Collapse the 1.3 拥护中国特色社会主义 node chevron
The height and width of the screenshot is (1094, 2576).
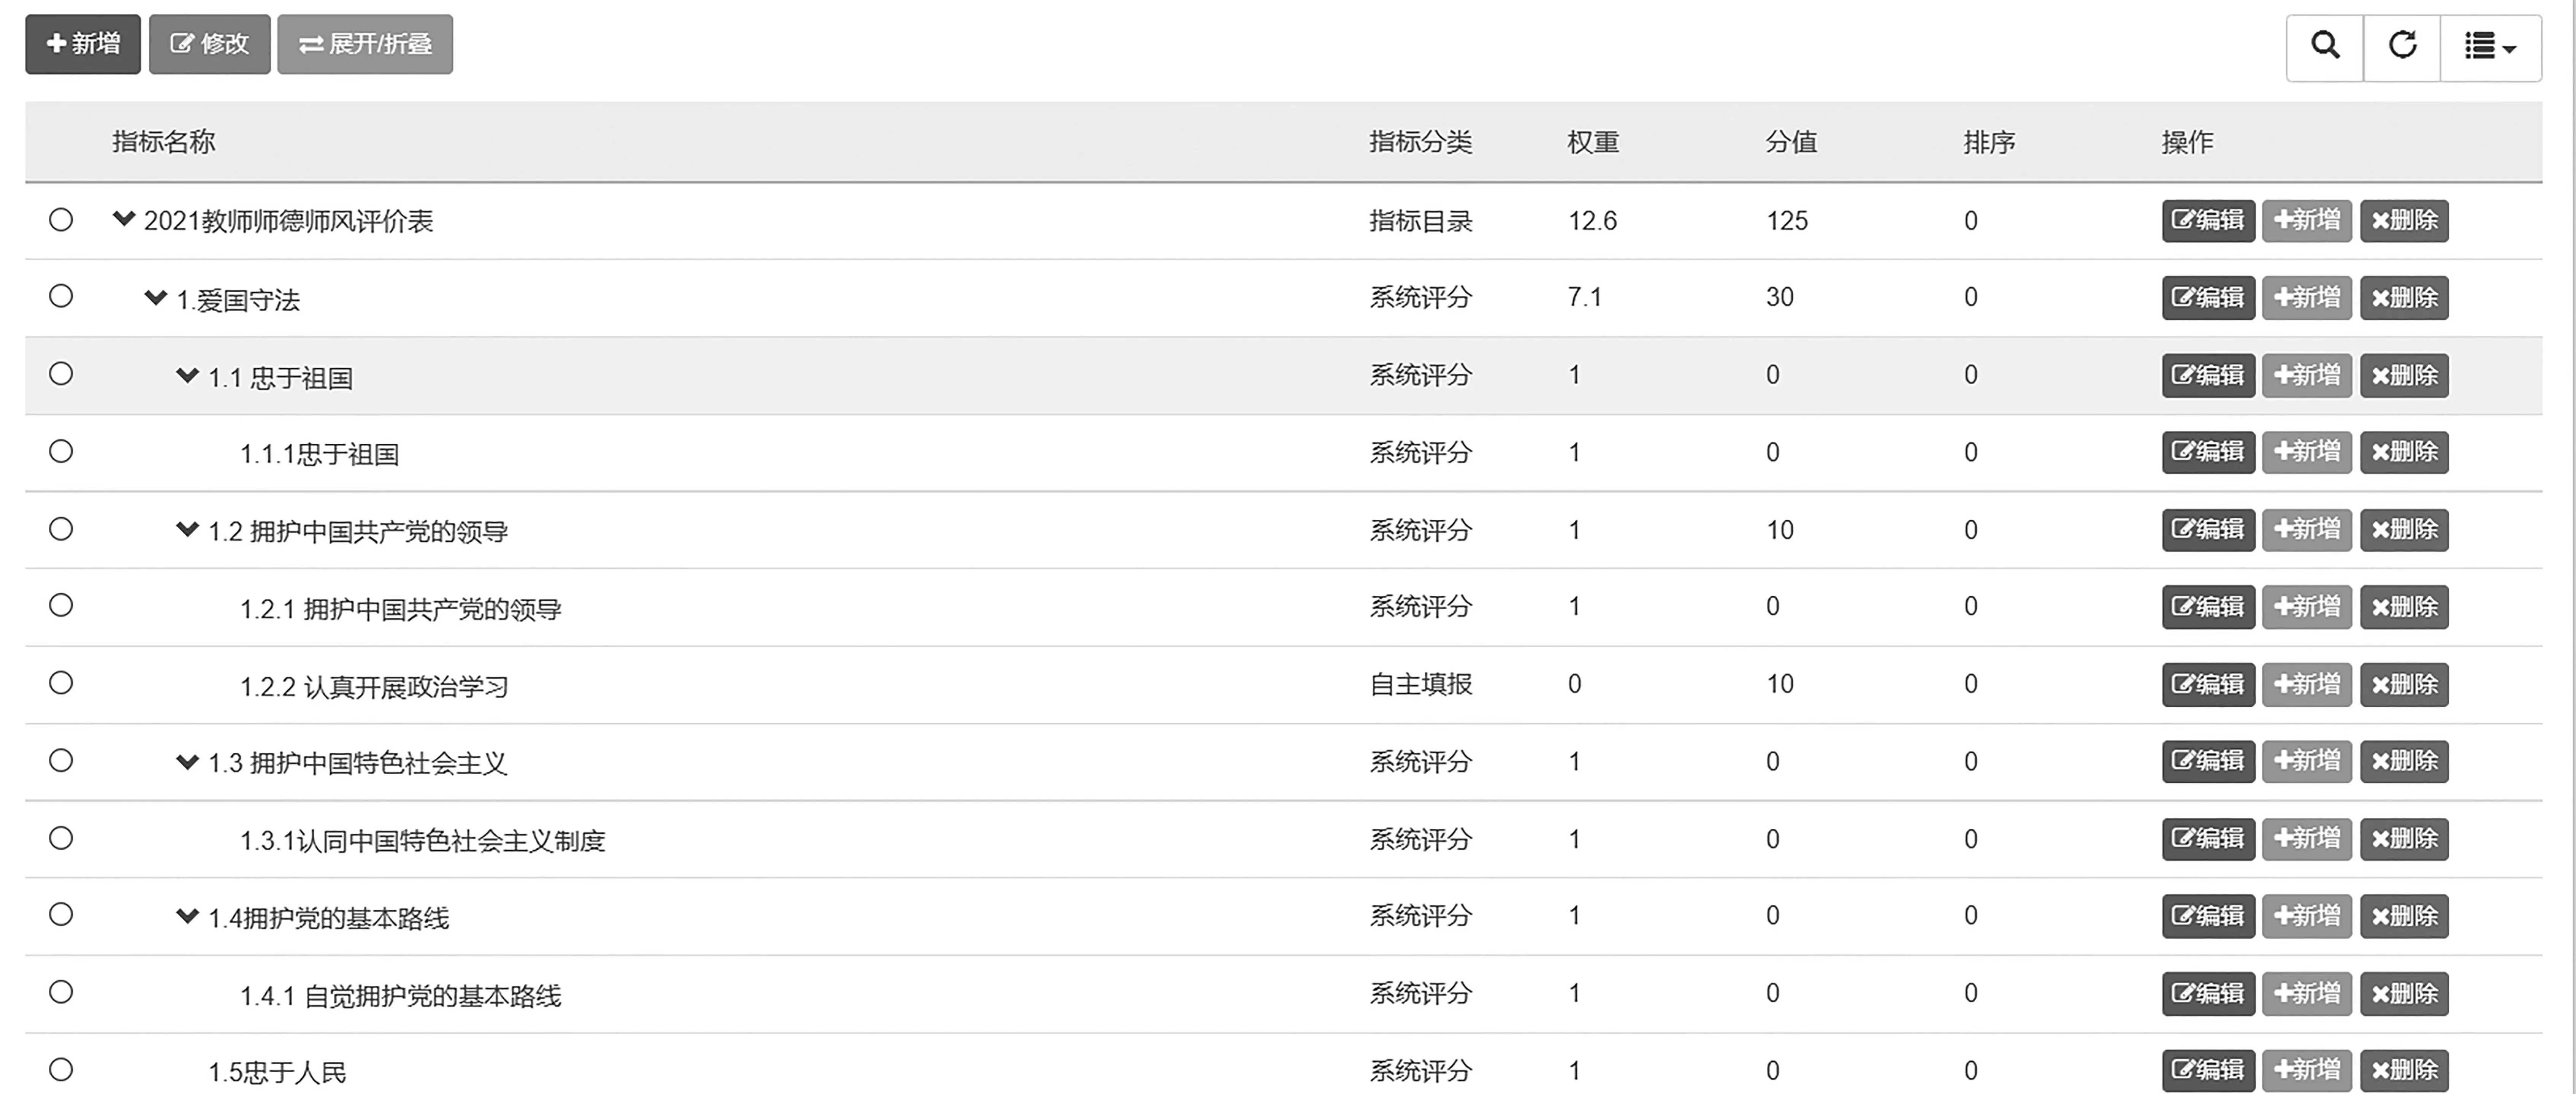(x=187, y=762)
